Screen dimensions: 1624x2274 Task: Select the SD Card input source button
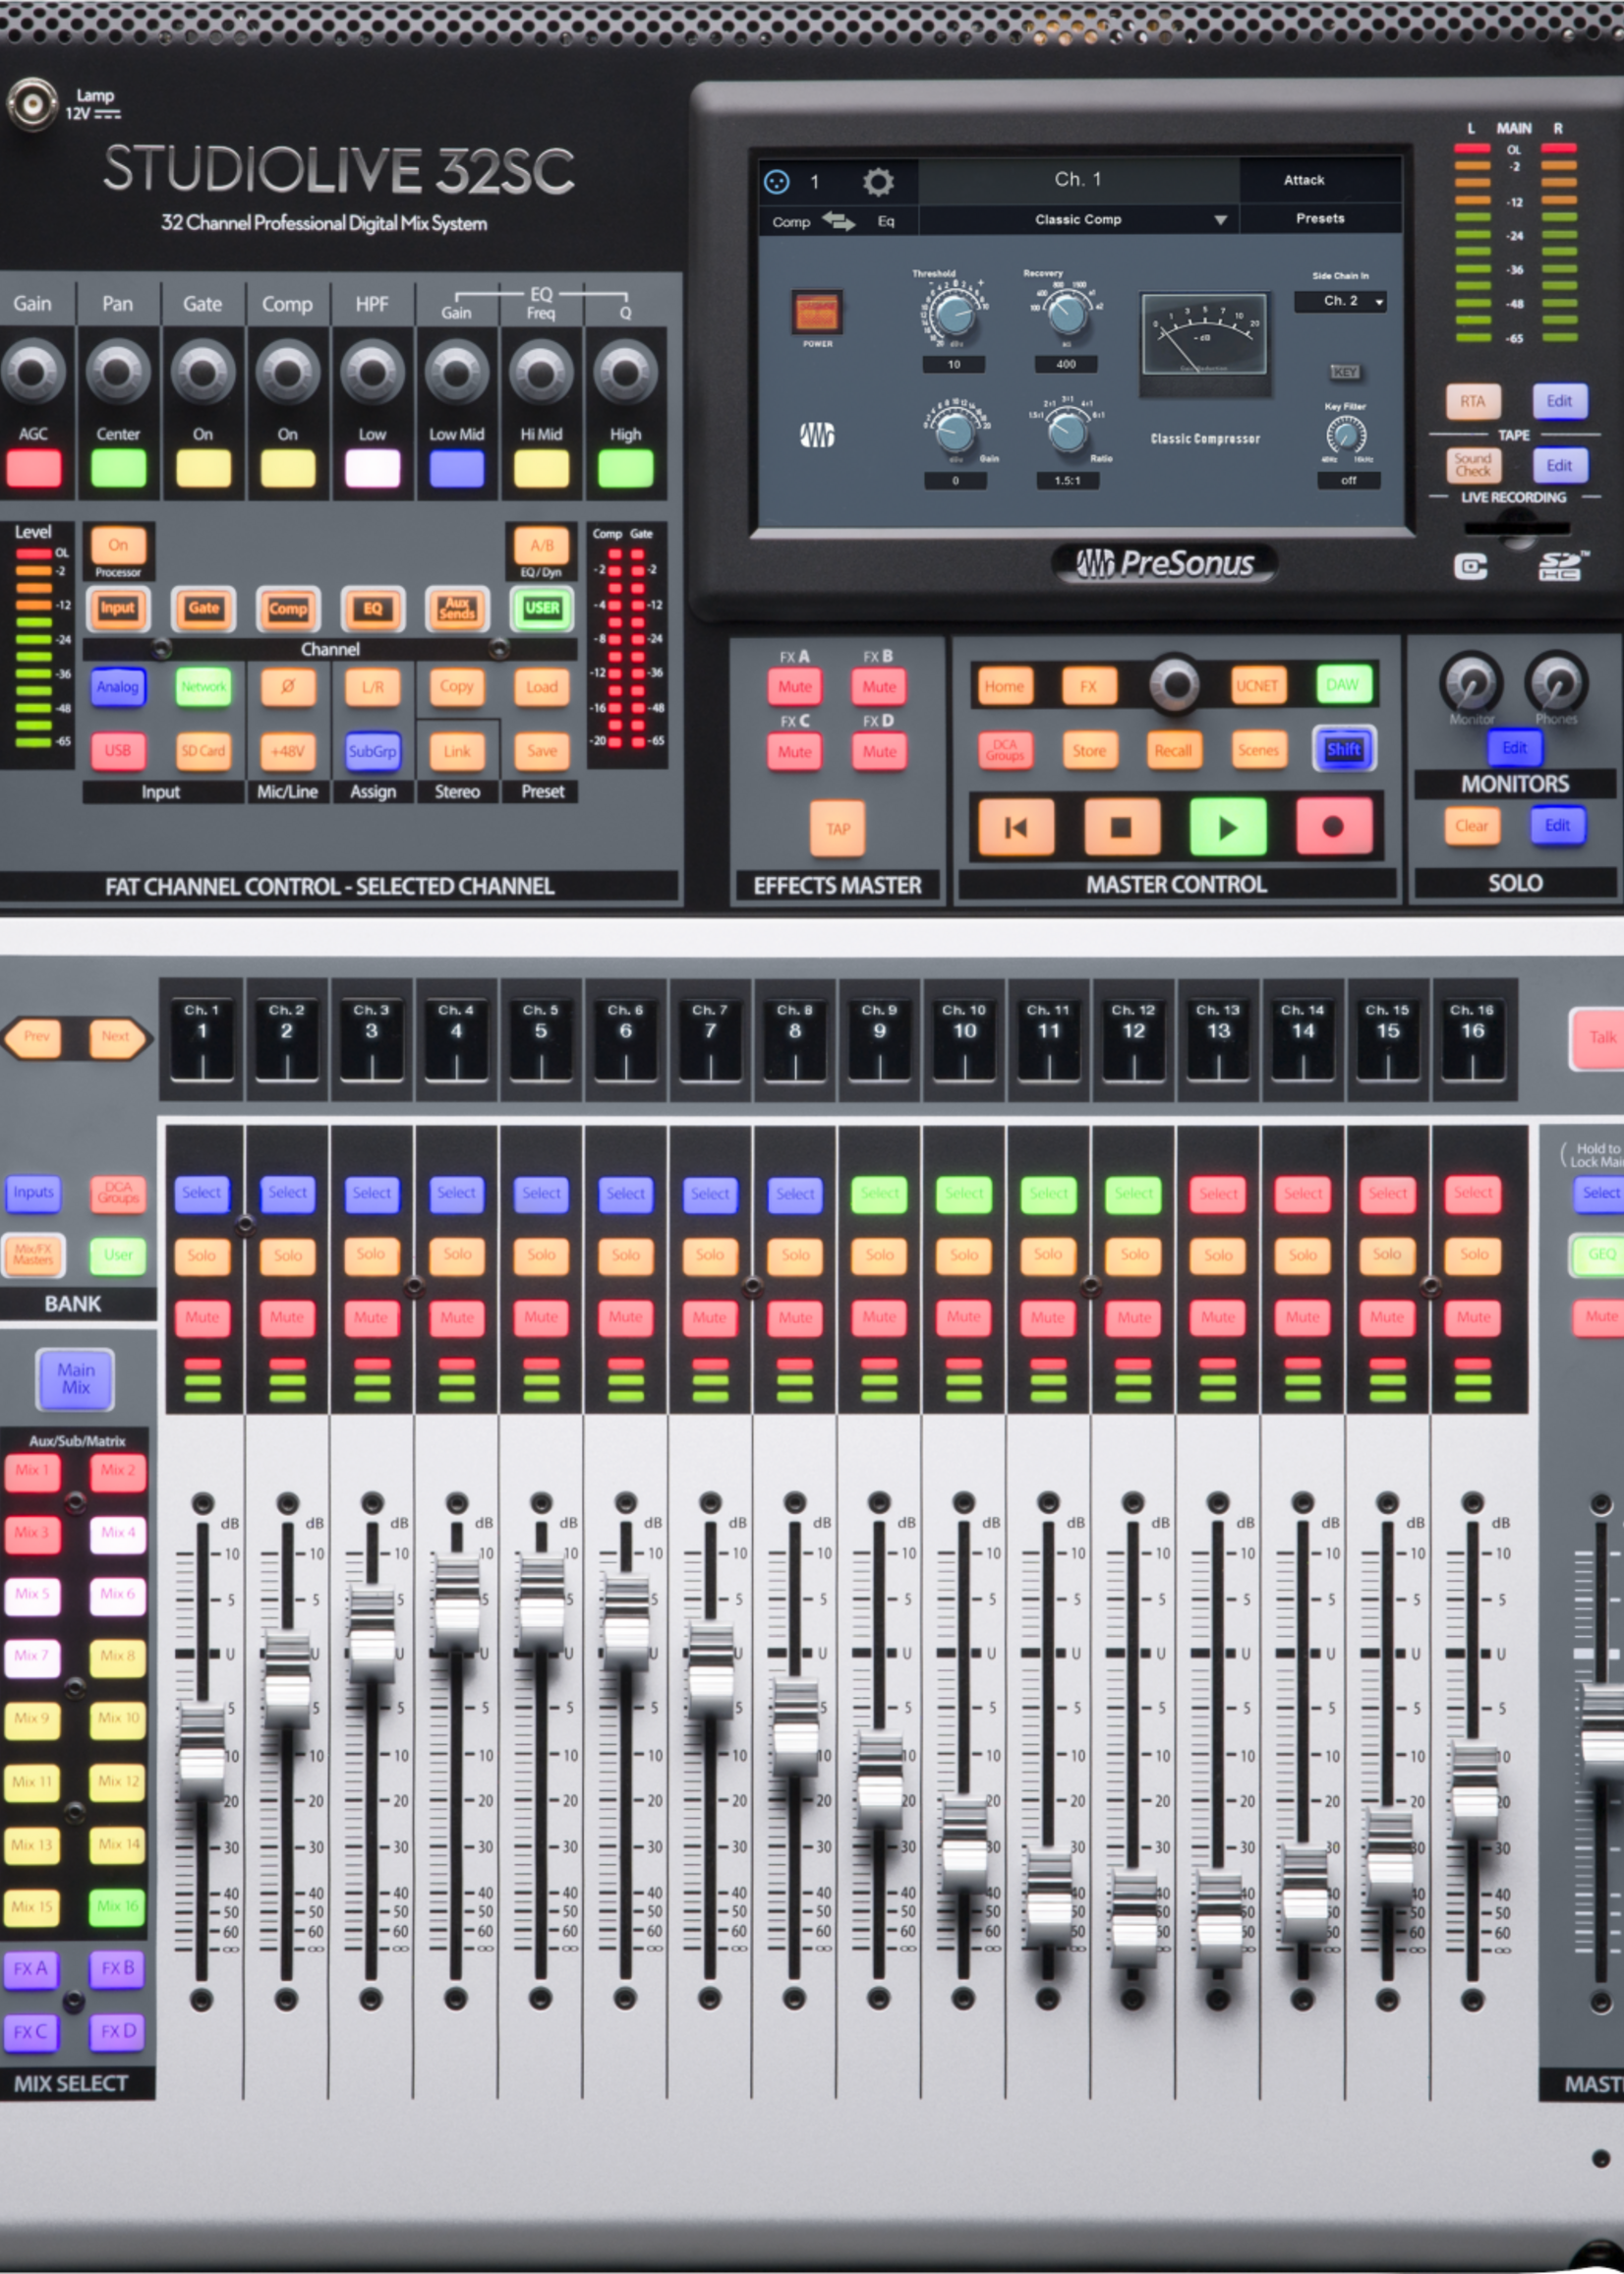pos(203,751)
